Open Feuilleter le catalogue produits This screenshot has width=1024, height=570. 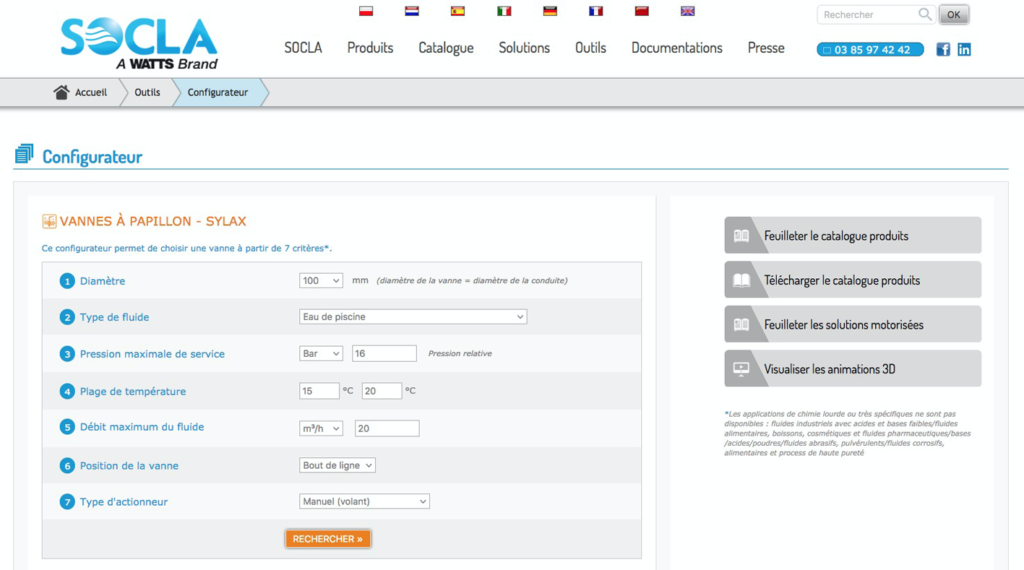coord(852,235)
